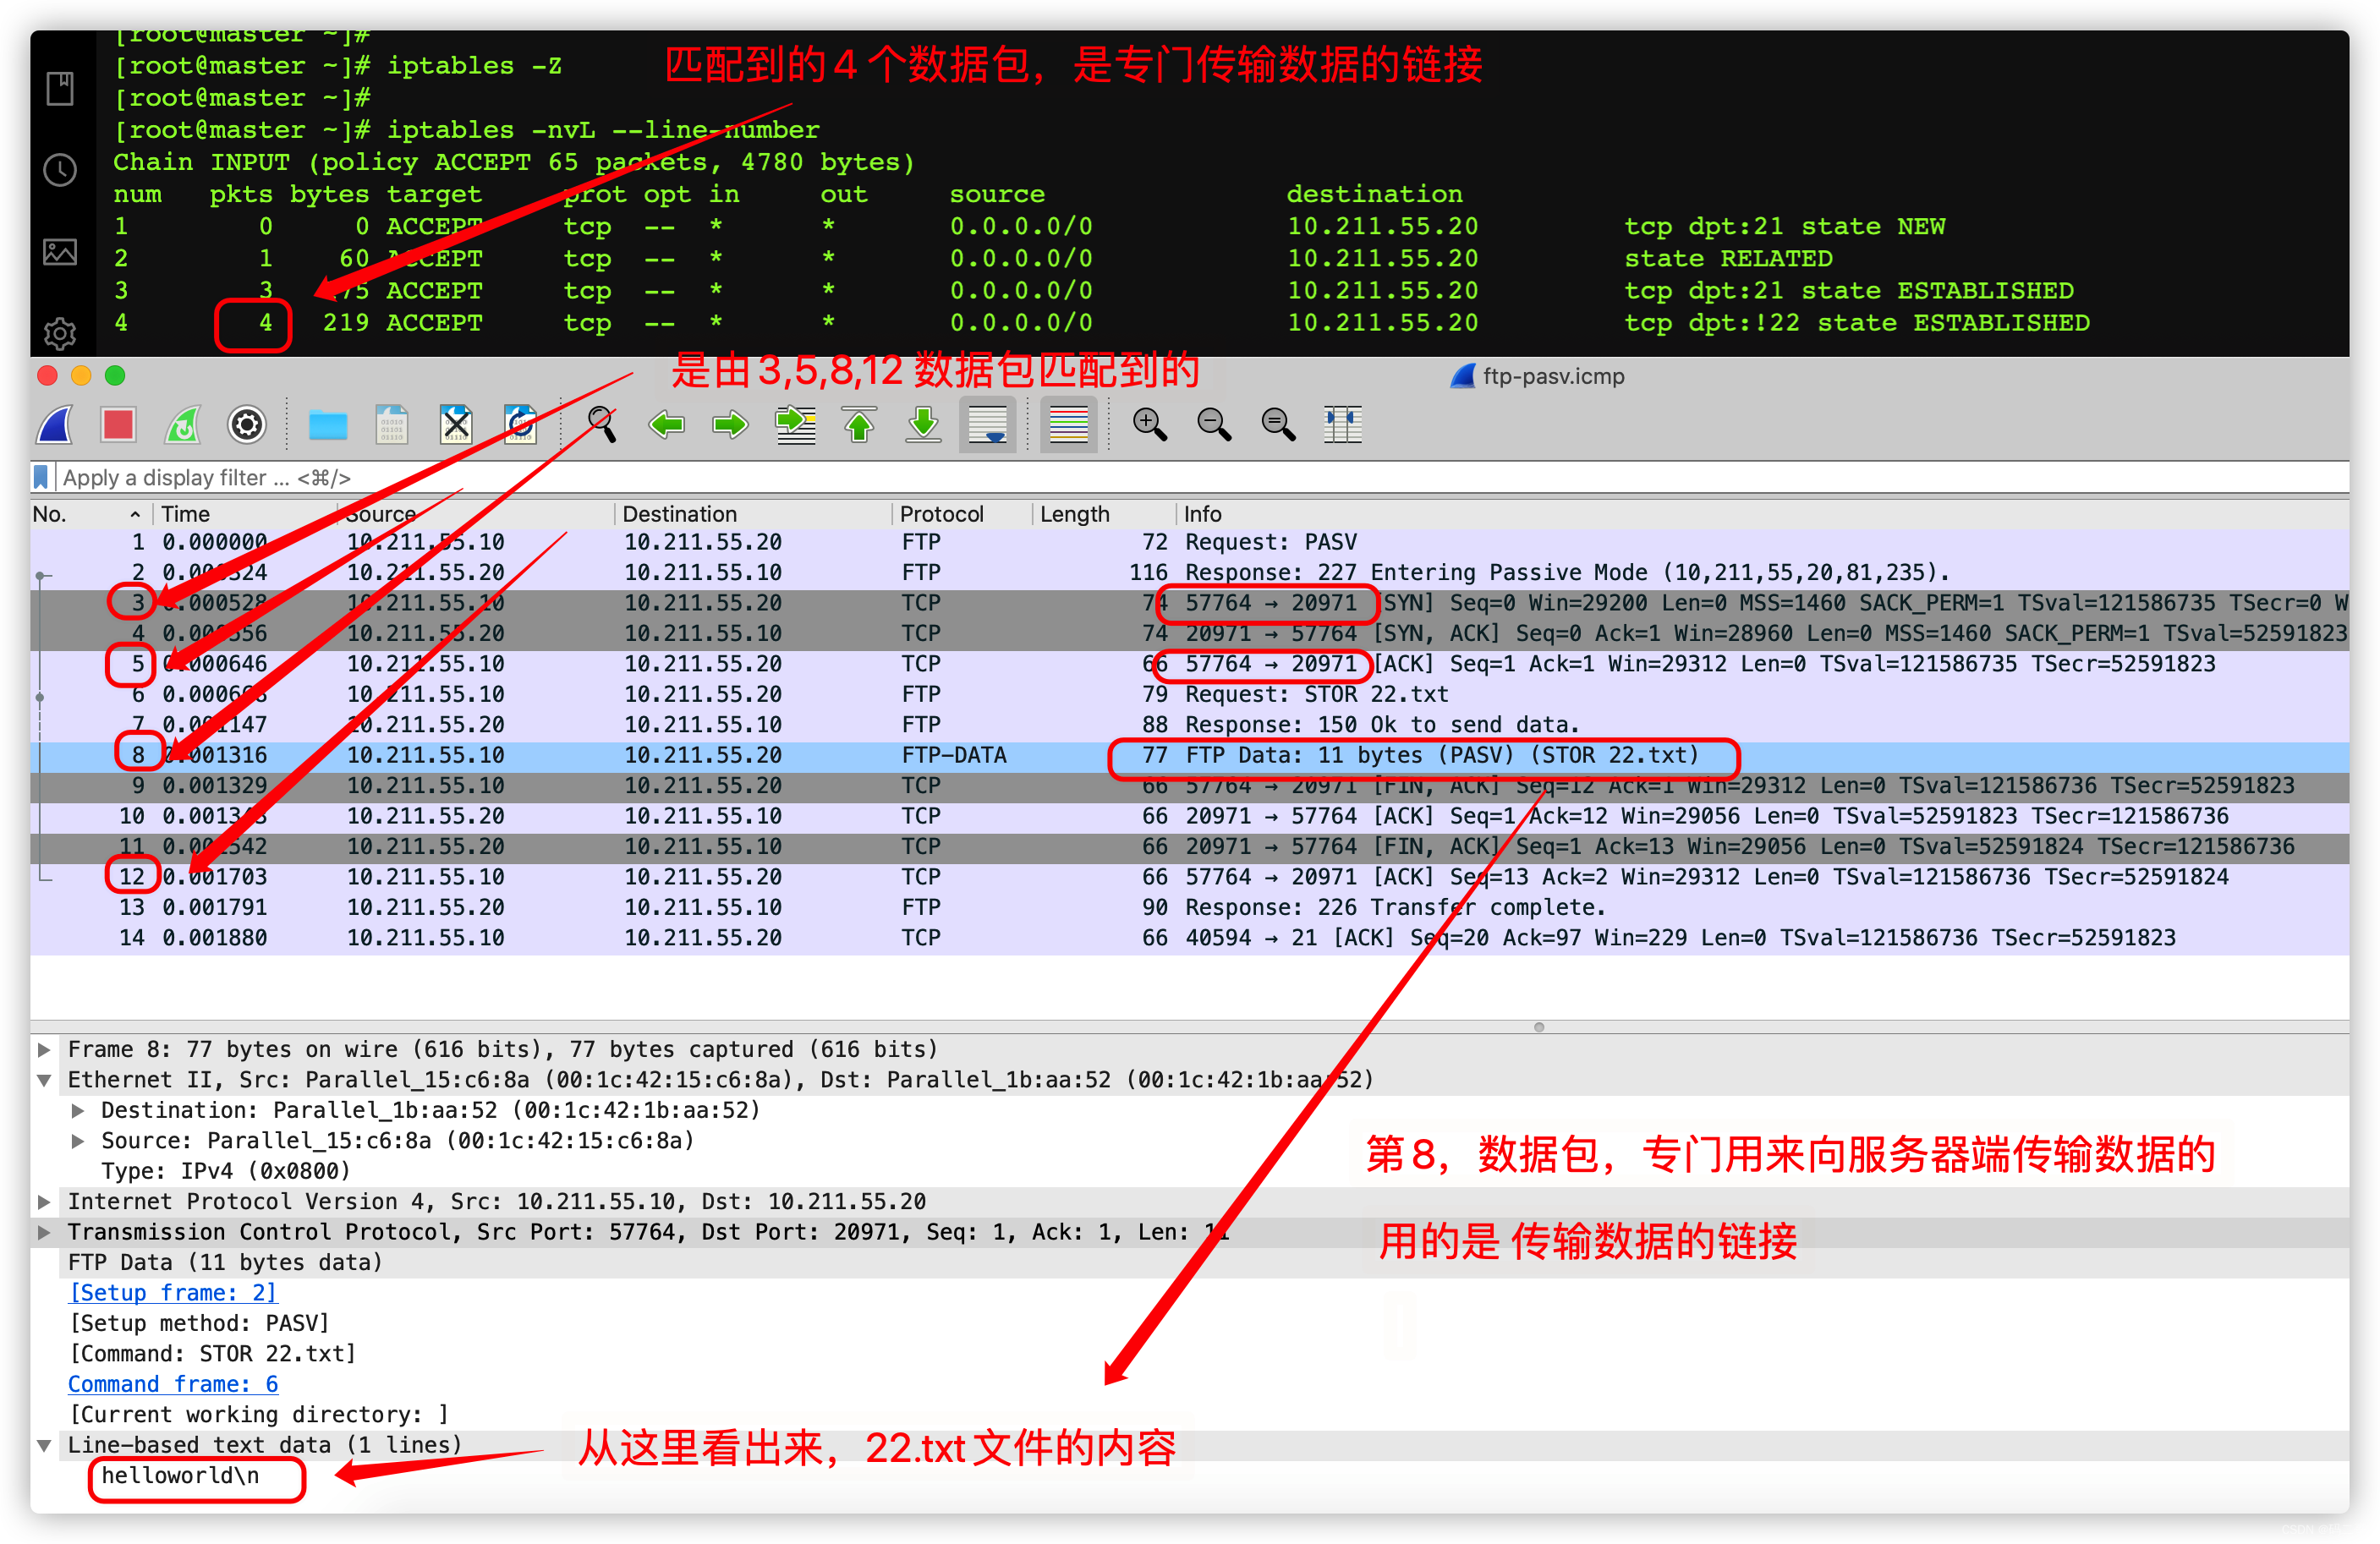Select packet 1 Request: PASV
2380x1544 pixels.
pos(1190,542)
